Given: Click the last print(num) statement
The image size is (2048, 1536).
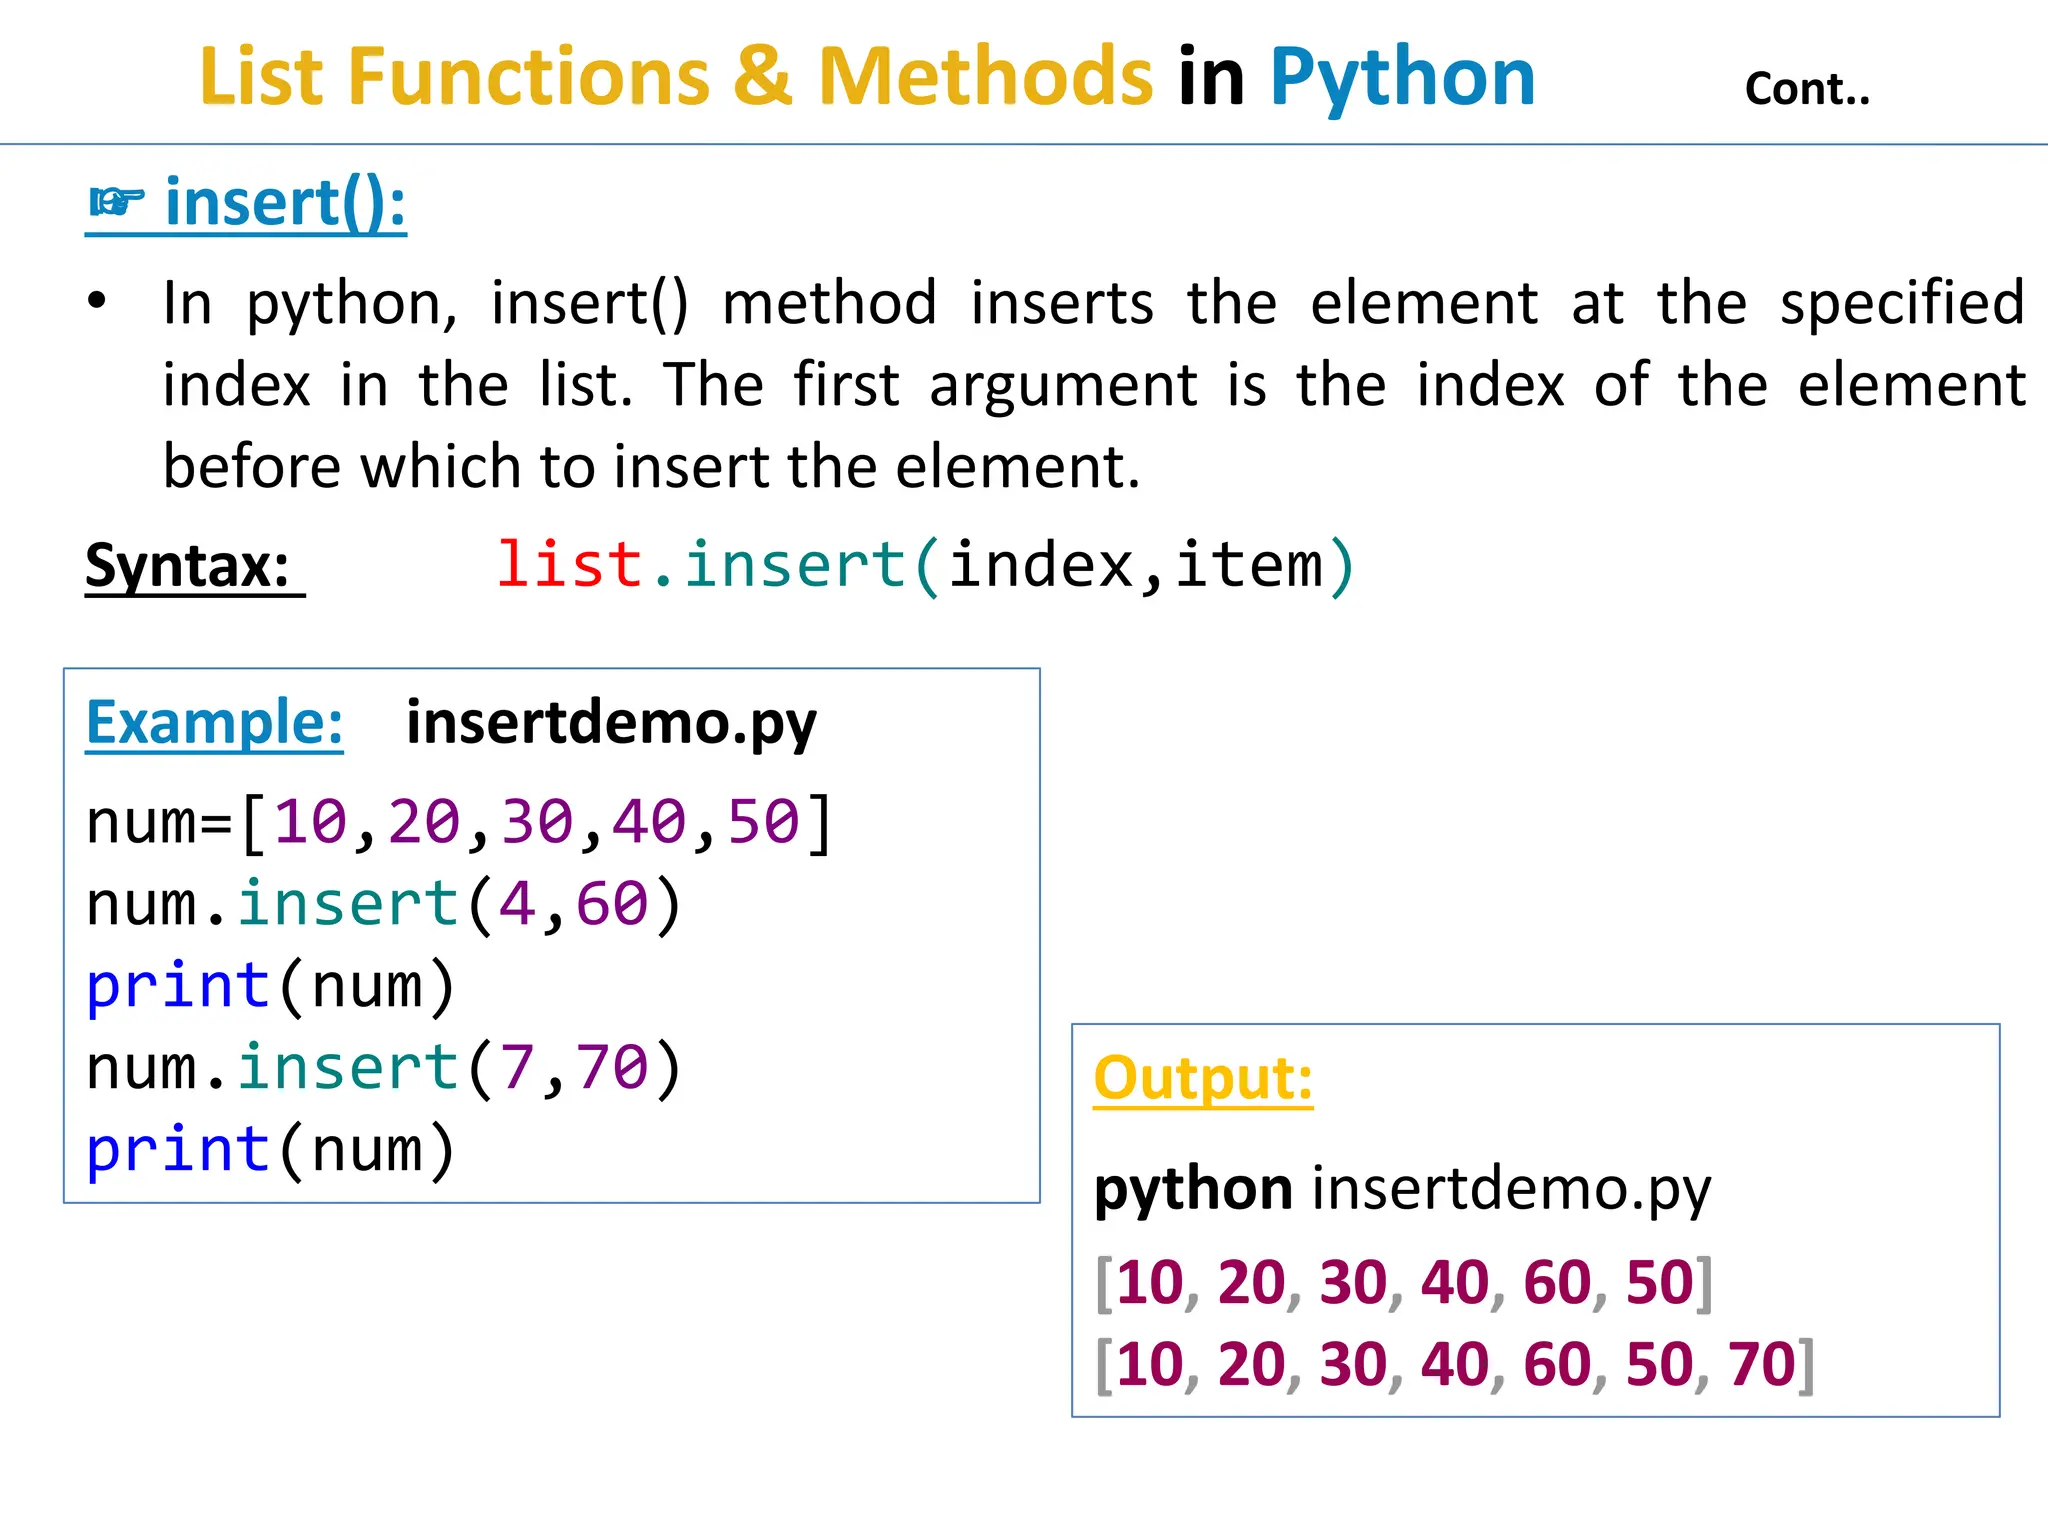Looking at the screenshot, I should [x=271, y=1150].
